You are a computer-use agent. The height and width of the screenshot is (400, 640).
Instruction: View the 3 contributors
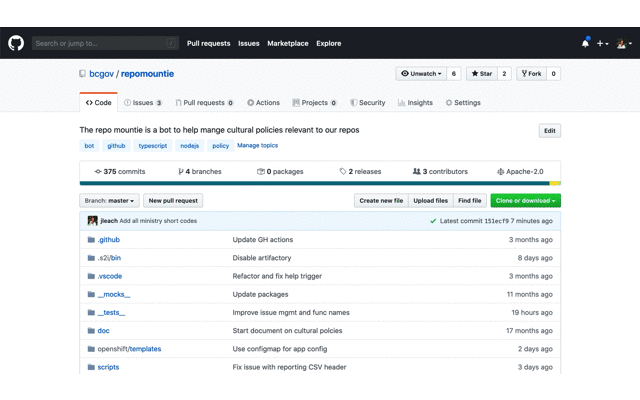click(x=440, y=171)
